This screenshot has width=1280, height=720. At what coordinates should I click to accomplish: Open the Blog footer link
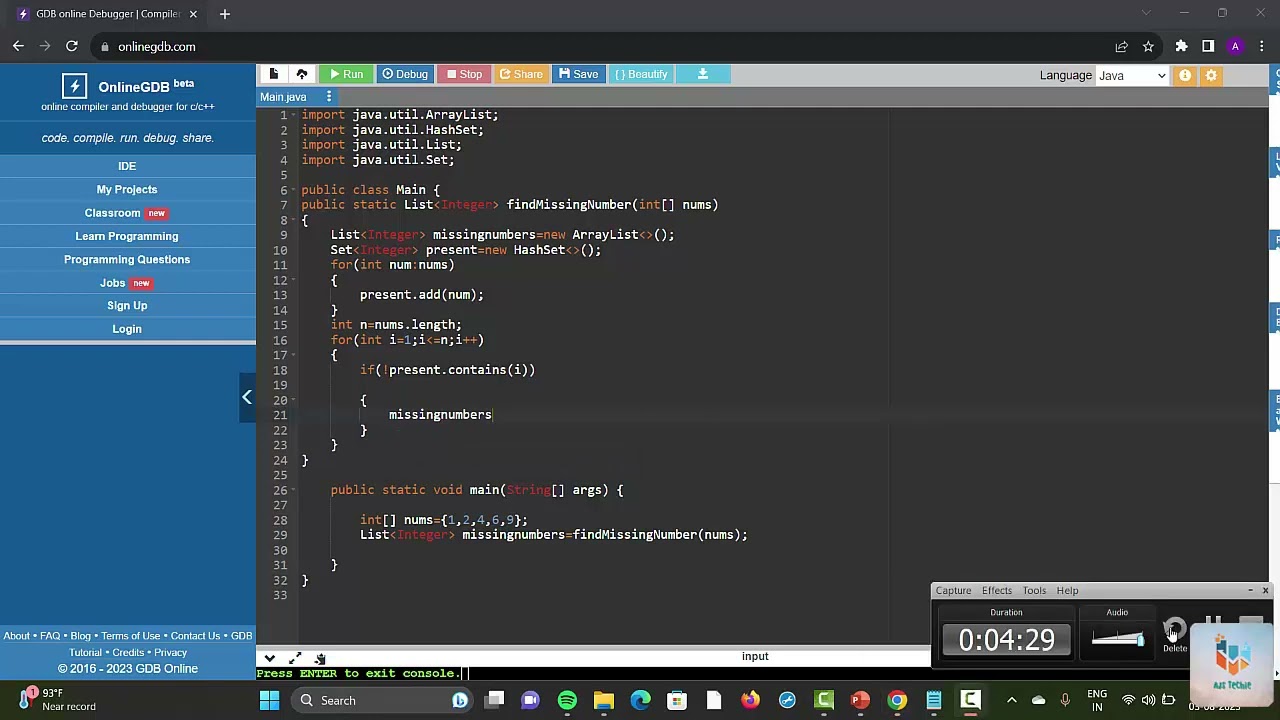pyautogui.click(x=81, y=636)
